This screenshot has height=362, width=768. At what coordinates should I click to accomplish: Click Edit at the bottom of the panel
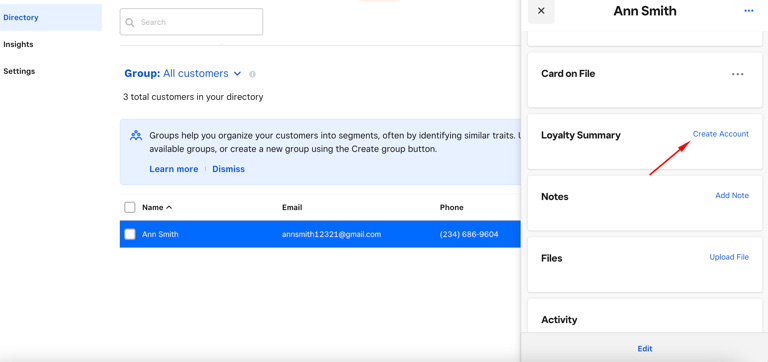click(645, 349)
